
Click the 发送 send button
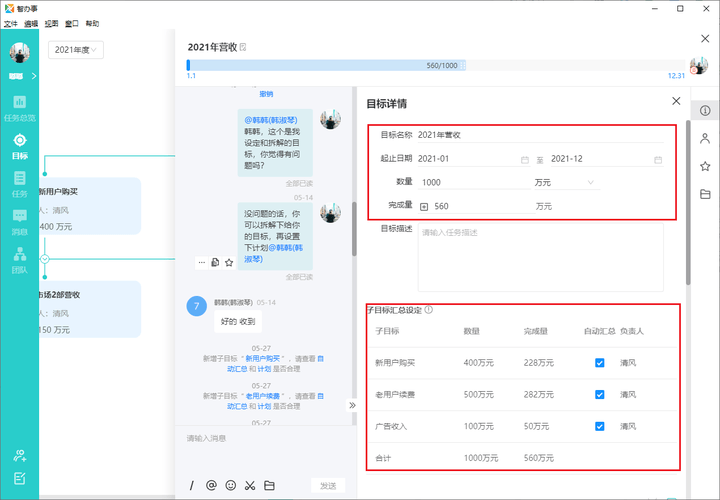328,485
